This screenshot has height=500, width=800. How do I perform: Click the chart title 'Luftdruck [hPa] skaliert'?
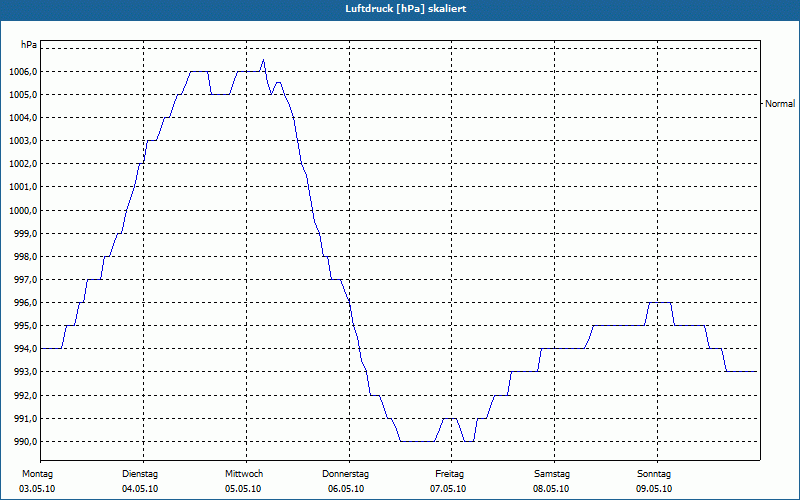406,9
